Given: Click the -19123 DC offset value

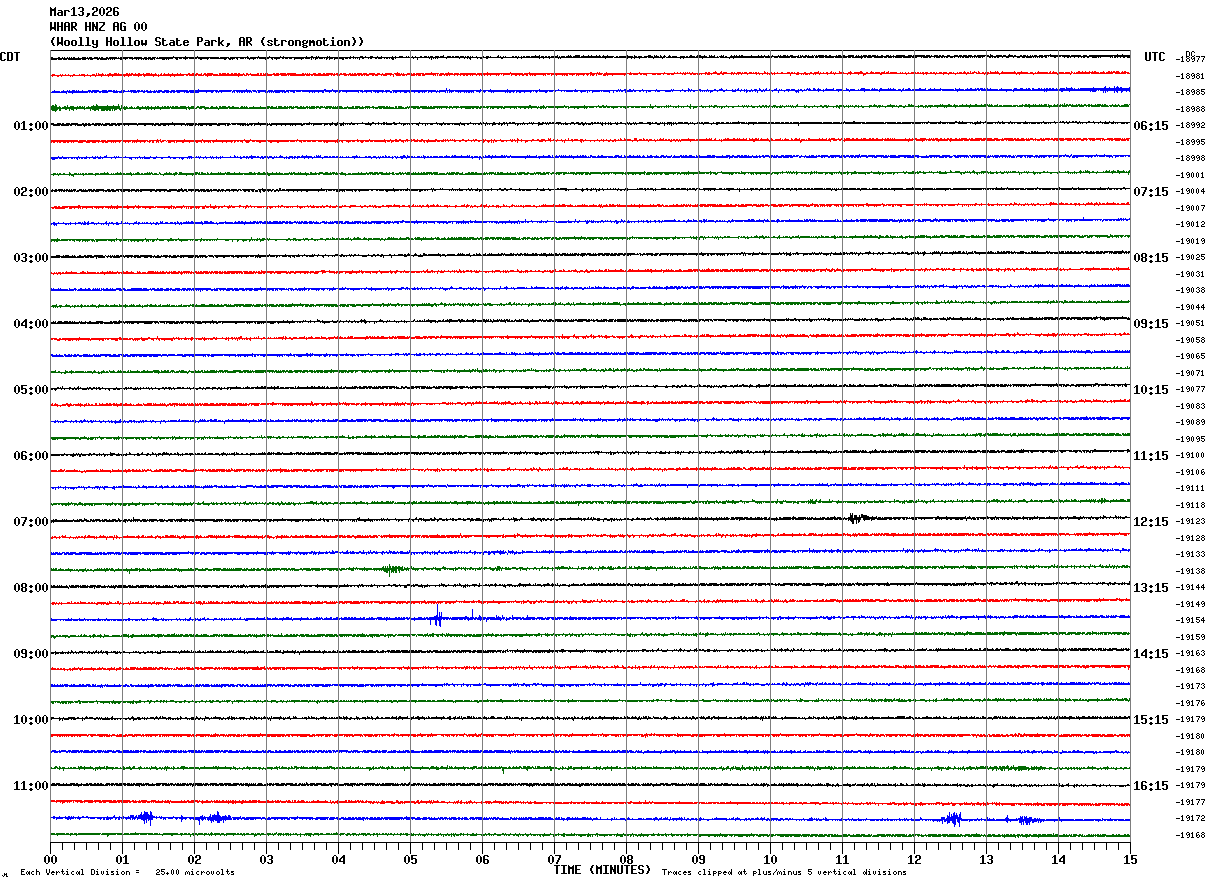Looking at the screenshot, I should pos(1190,522).
